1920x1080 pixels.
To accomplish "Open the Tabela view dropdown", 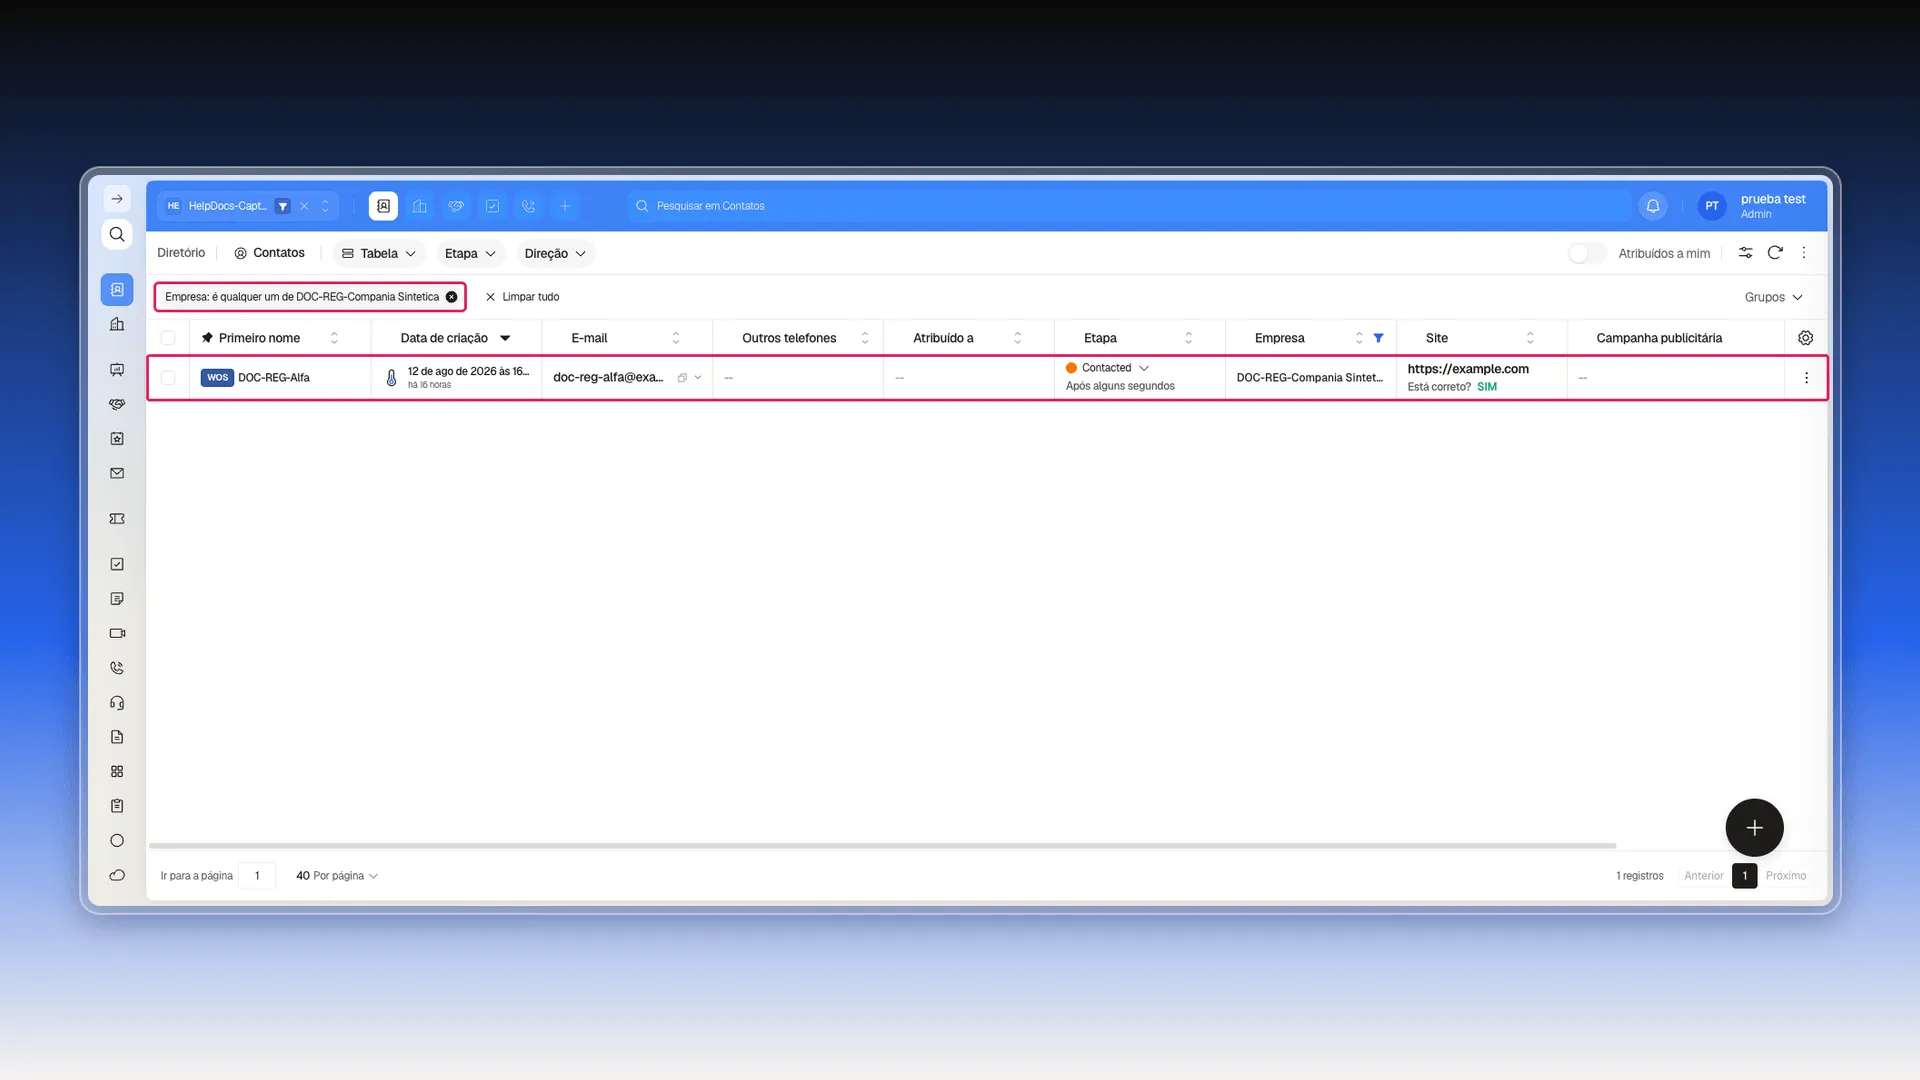I will point(379,254).
